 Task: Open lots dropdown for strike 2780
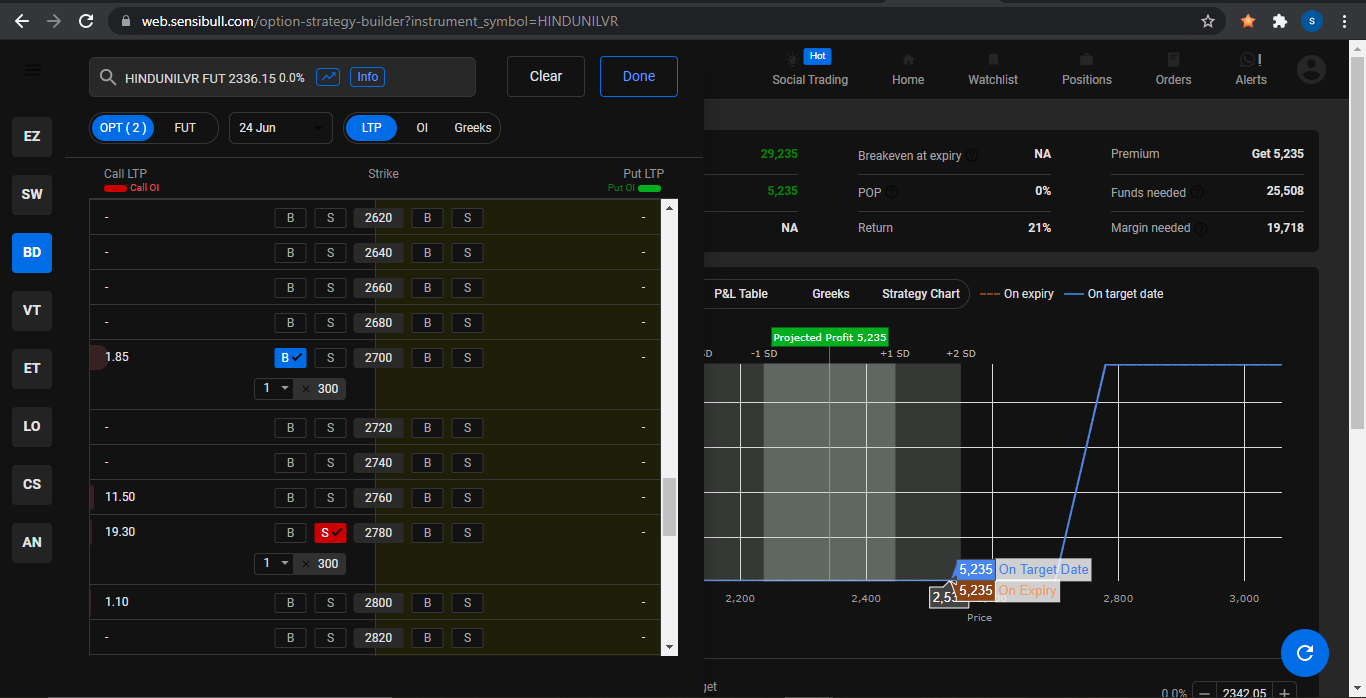(274, 564)
